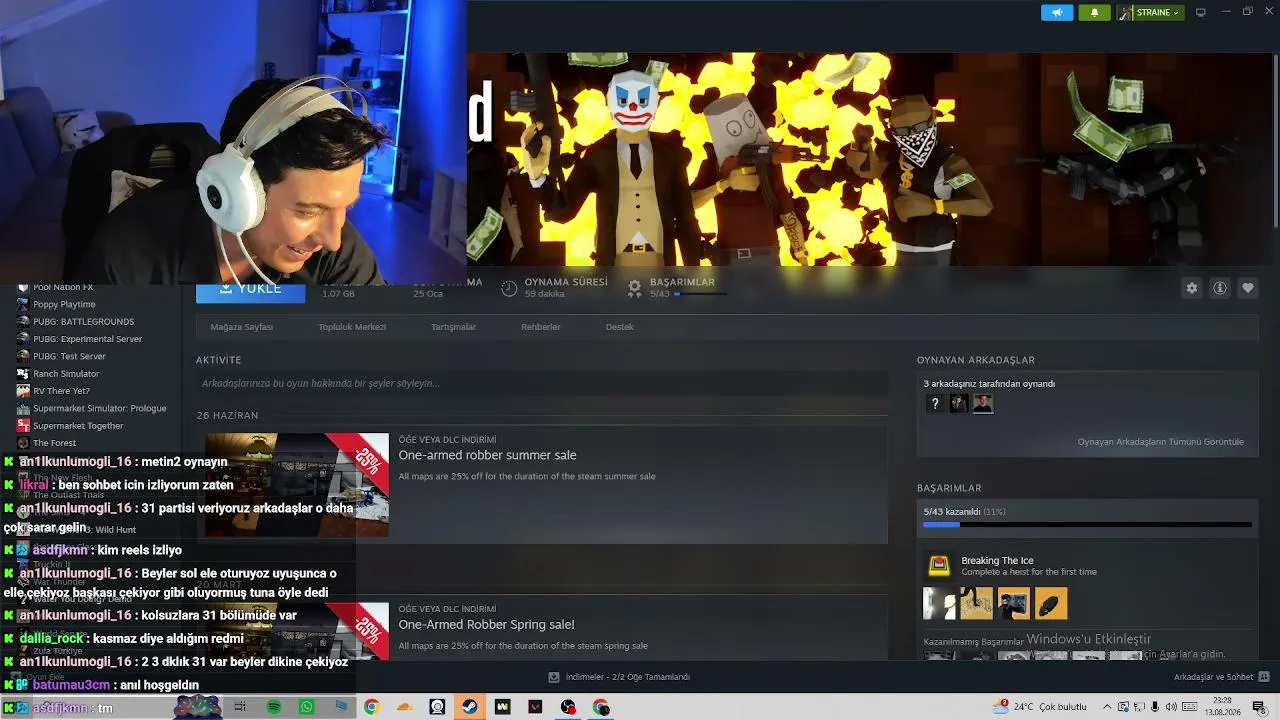Select PUBG: Experimental Server in library

point(88,339)
